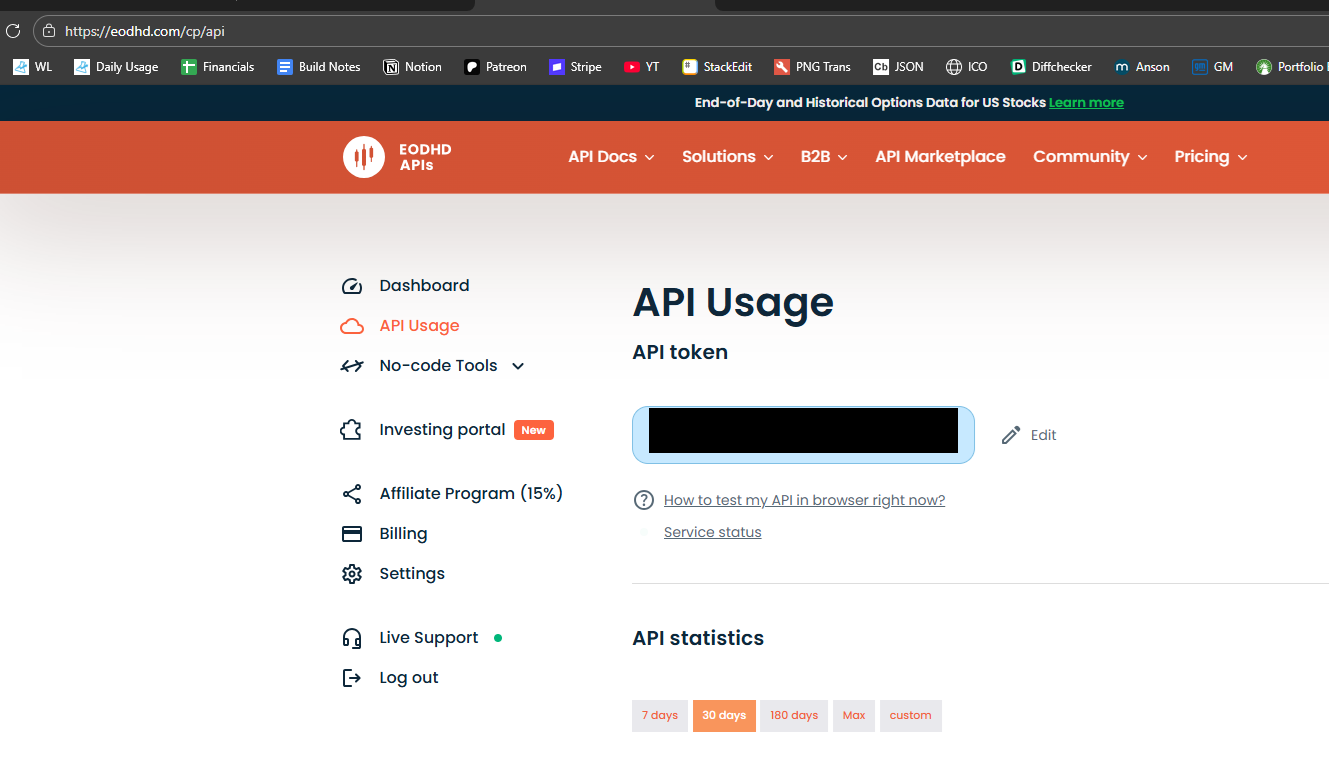Screen dimensions: 1329x766
Task: Open the Stripe bookmark in bookmarks bar
Action: [x=575, y=67]
